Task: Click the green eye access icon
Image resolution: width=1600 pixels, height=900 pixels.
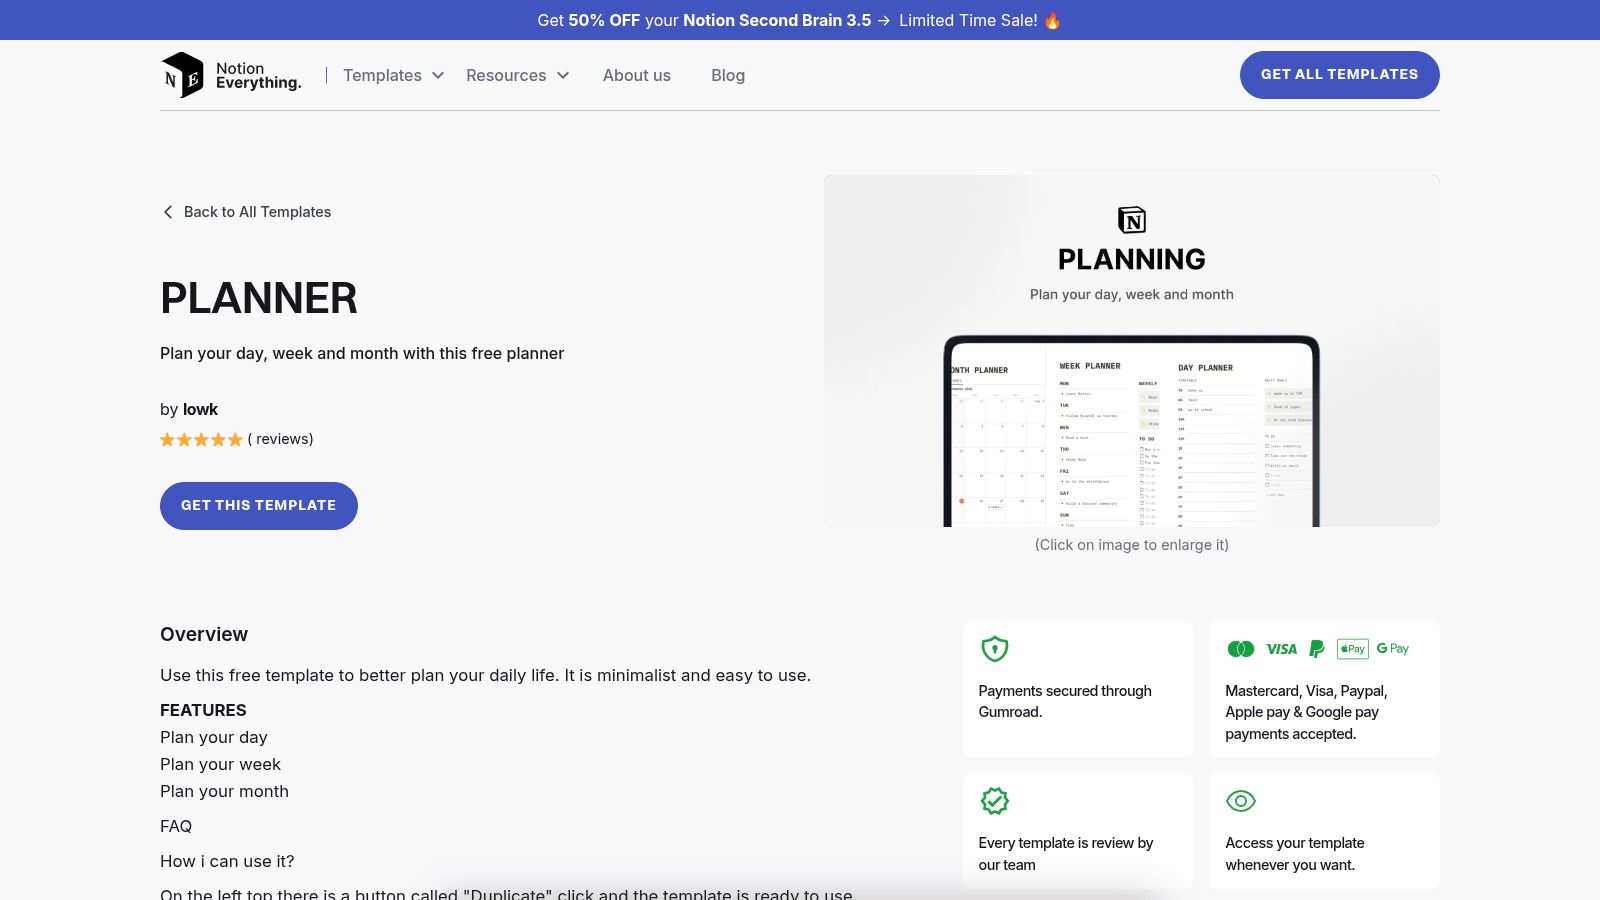Action: pyautogui.click(x=1240, y=801)
